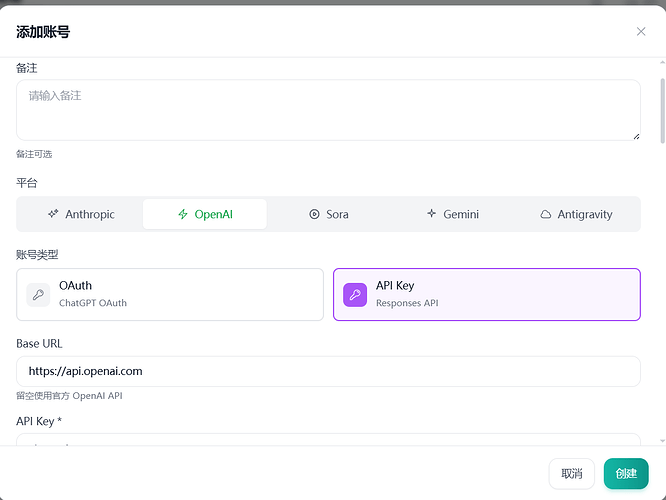
Task: Click the remarks textarea resize handle
Action: 636,136
